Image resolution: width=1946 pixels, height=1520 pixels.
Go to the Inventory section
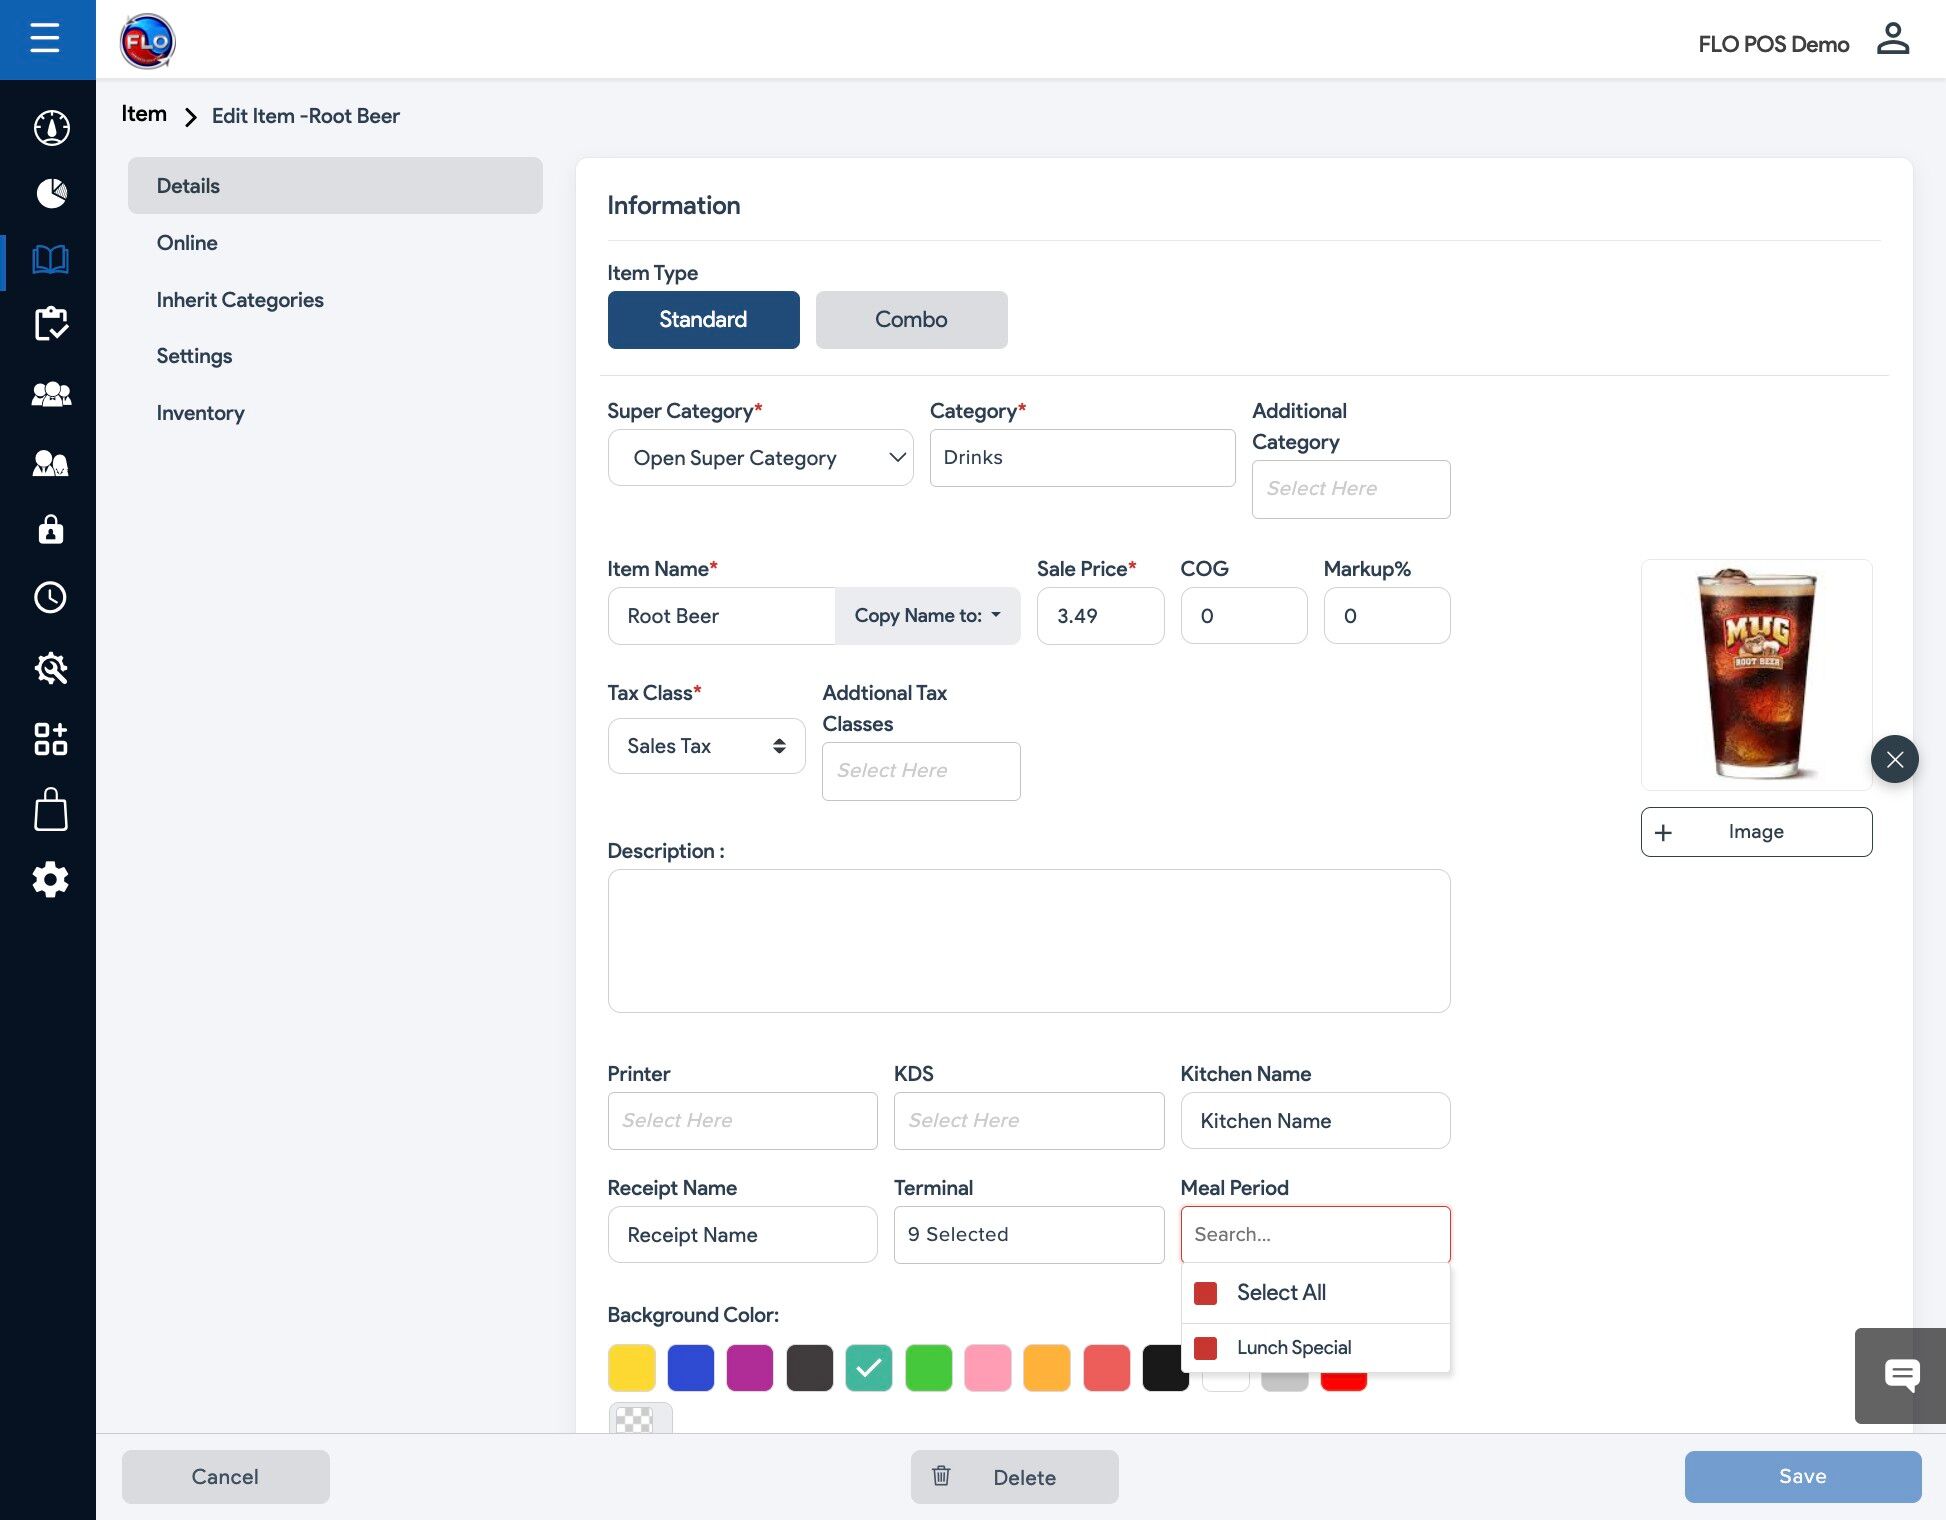click(200, 413)
